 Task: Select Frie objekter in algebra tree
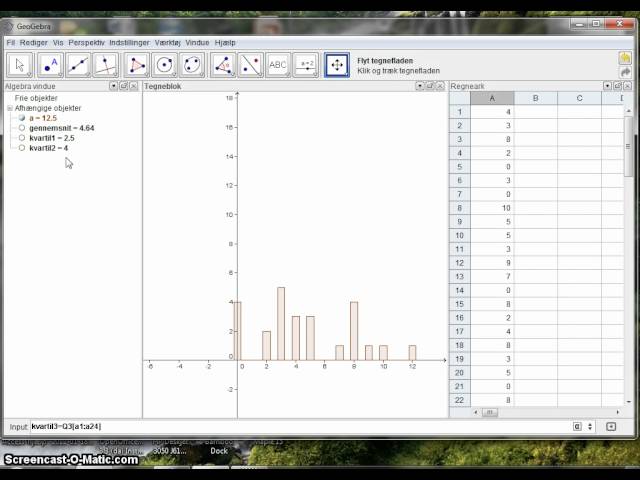click(36, 98)
